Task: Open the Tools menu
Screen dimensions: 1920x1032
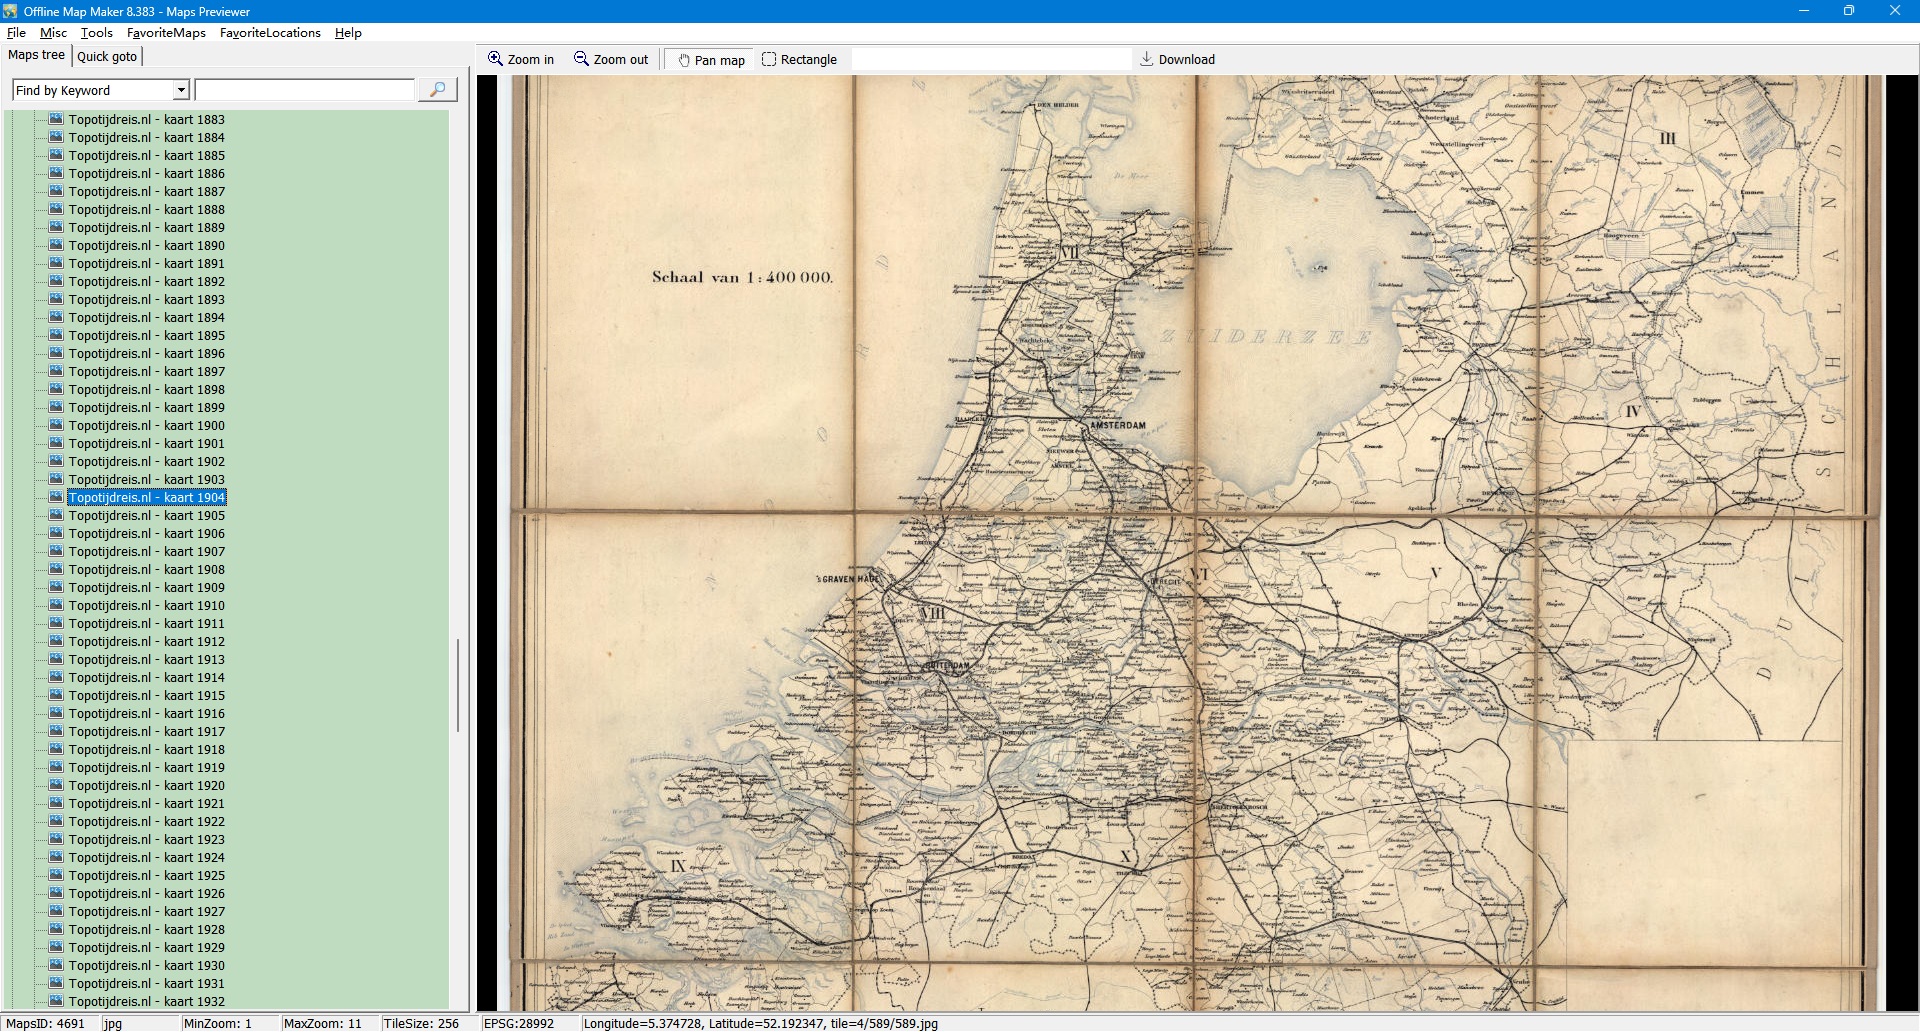Action: (97, 33)
